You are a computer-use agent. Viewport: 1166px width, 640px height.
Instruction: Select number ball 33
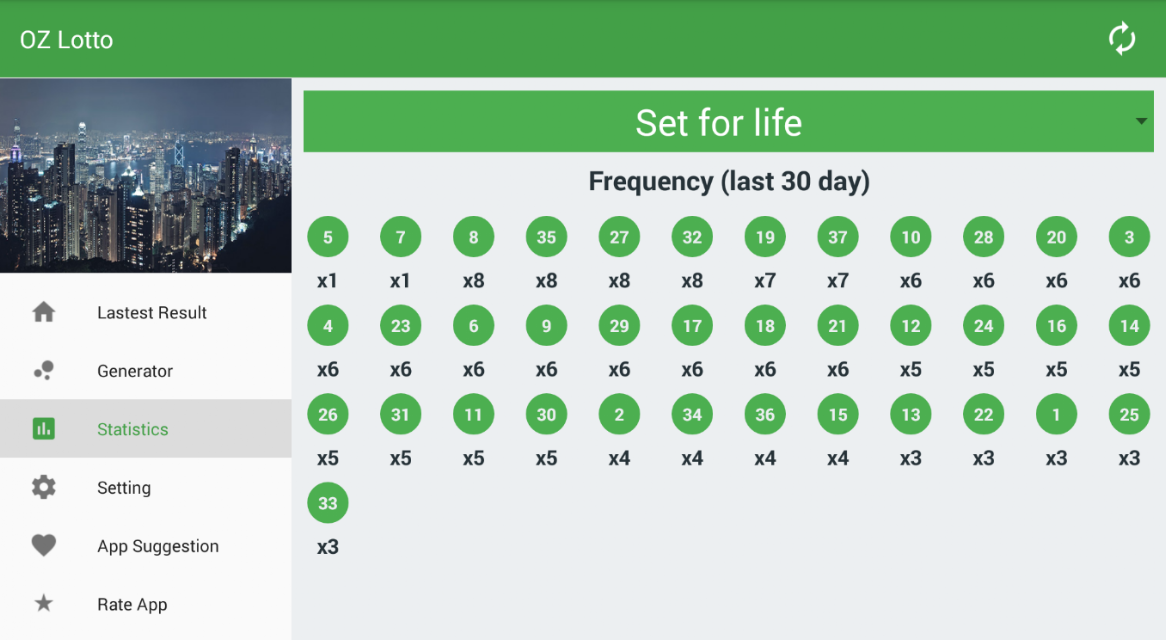(327, 503)
